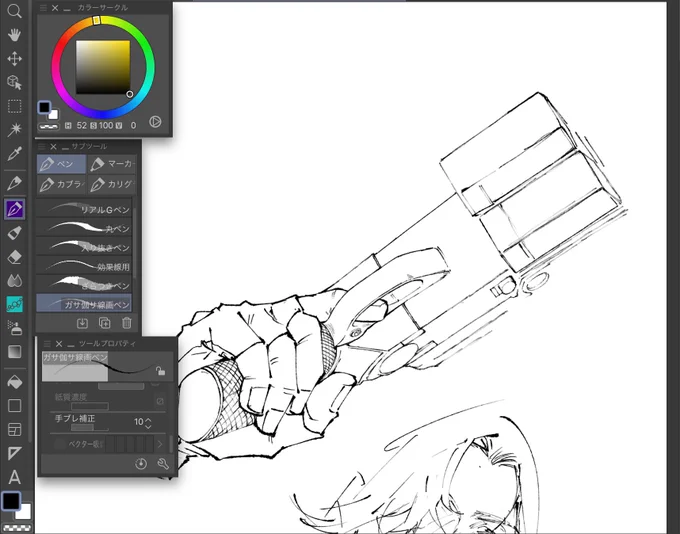Screen dimensions: 680x534
Task: Click black main color at toolbar bottom
Action: 11,501
